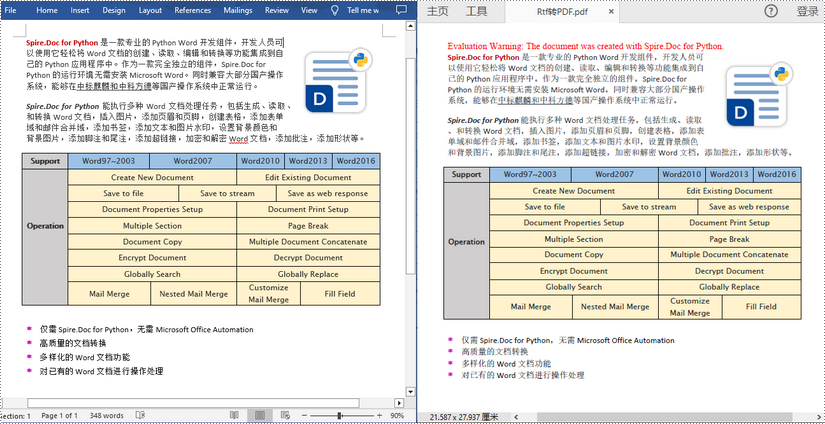Viewport: 825px width, 424px height.
Task: Click Page 1 of 1 in status bar
Action: 59,415
